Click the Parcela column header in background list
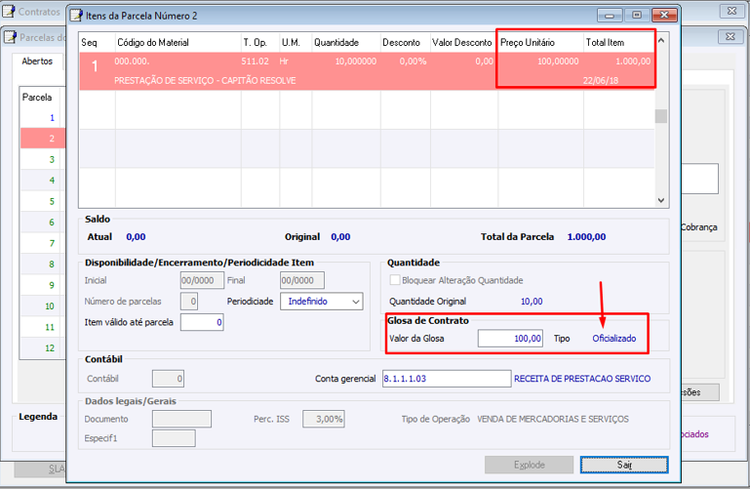This screenshot has height=489, width=750. 37,97
